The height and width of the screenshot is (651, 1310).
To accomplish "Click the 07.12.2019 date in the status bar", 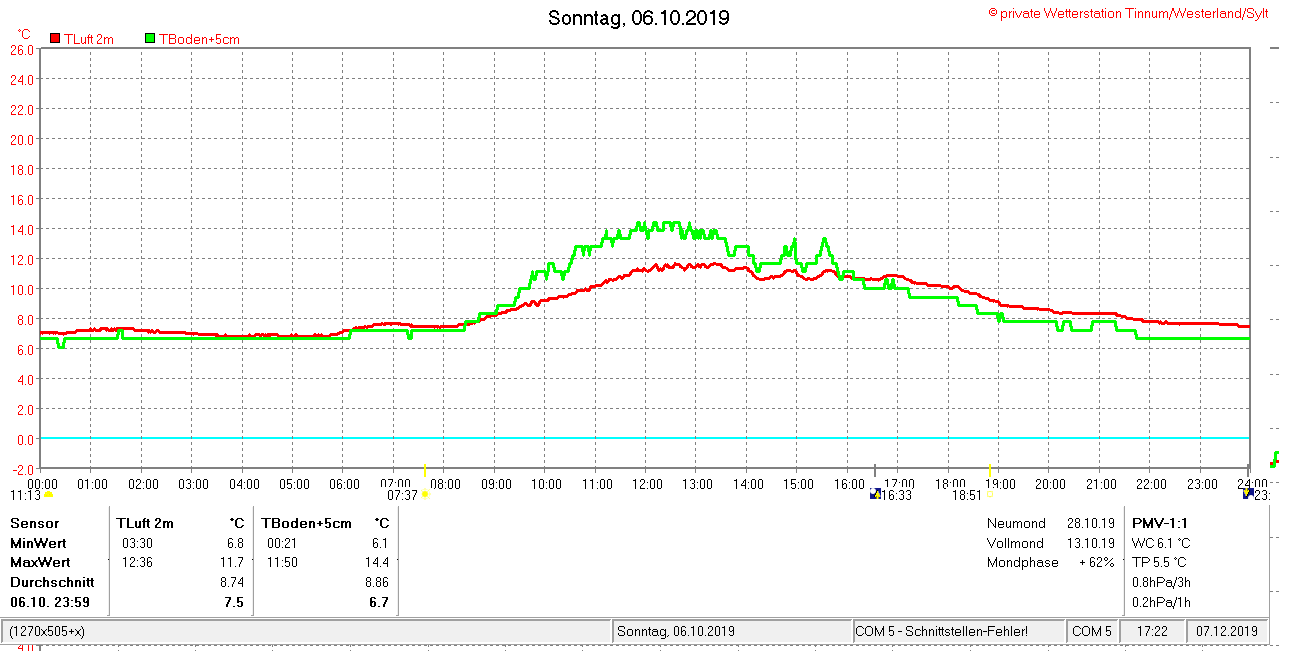I will [1228, 632].
